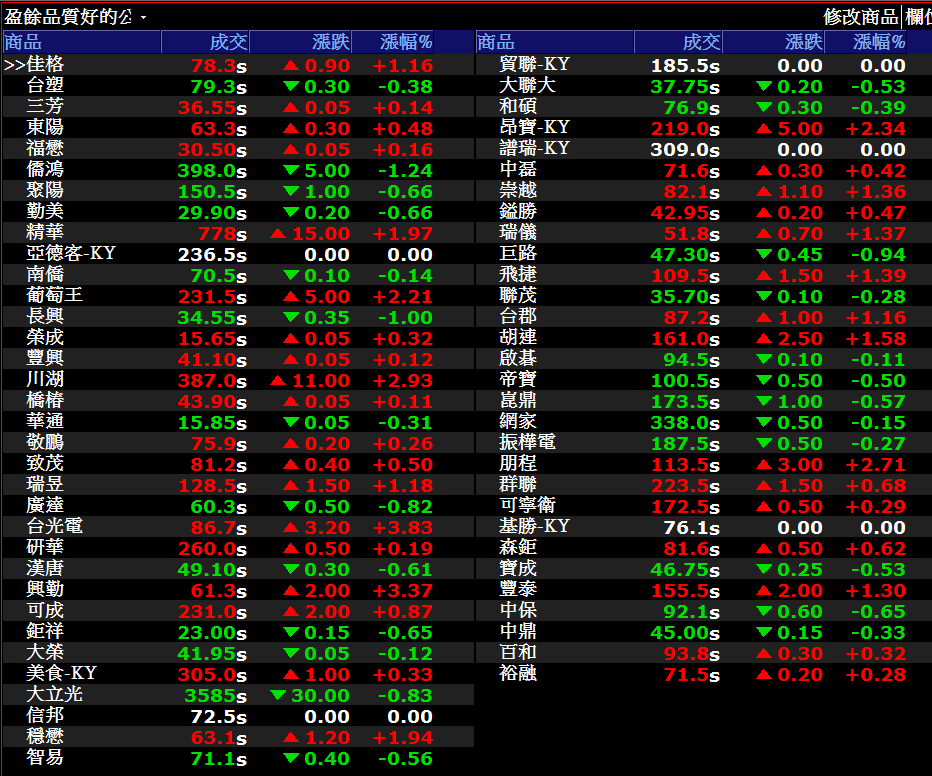The image size is (932, 776).
Task: Click the up arrow in 精華 row
Action: click(278, 233)
